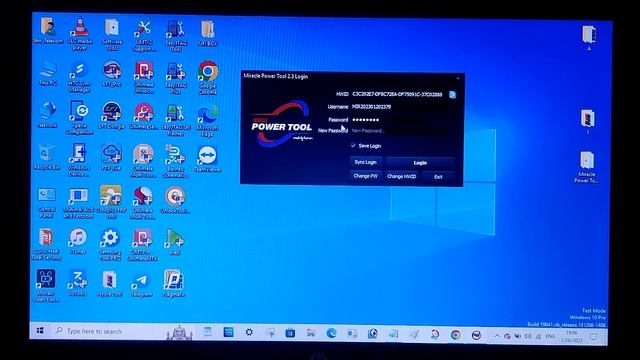The image size is (640, 360).
Task: Show hidden system tray icons
Action: pyautogui.click(x=497, y=336)
